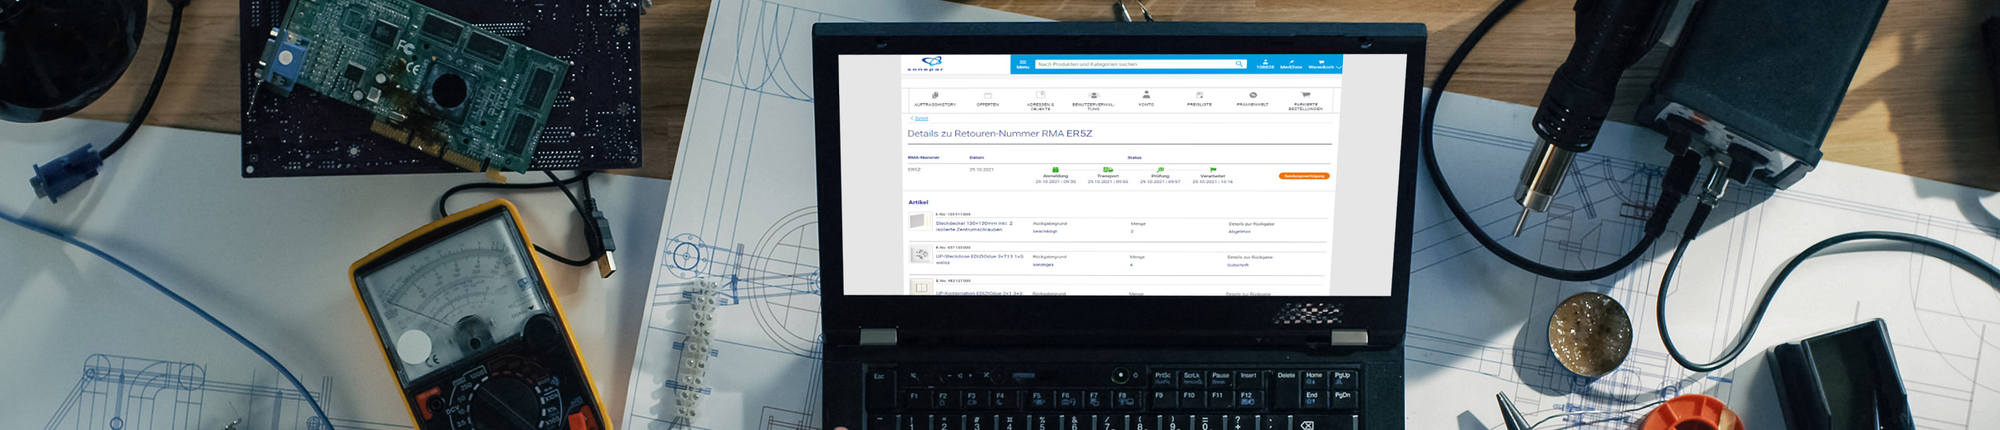Expand the Warenkorb dropdown
Viewport: 2000px width, 430px height.
coord(1323,64)
